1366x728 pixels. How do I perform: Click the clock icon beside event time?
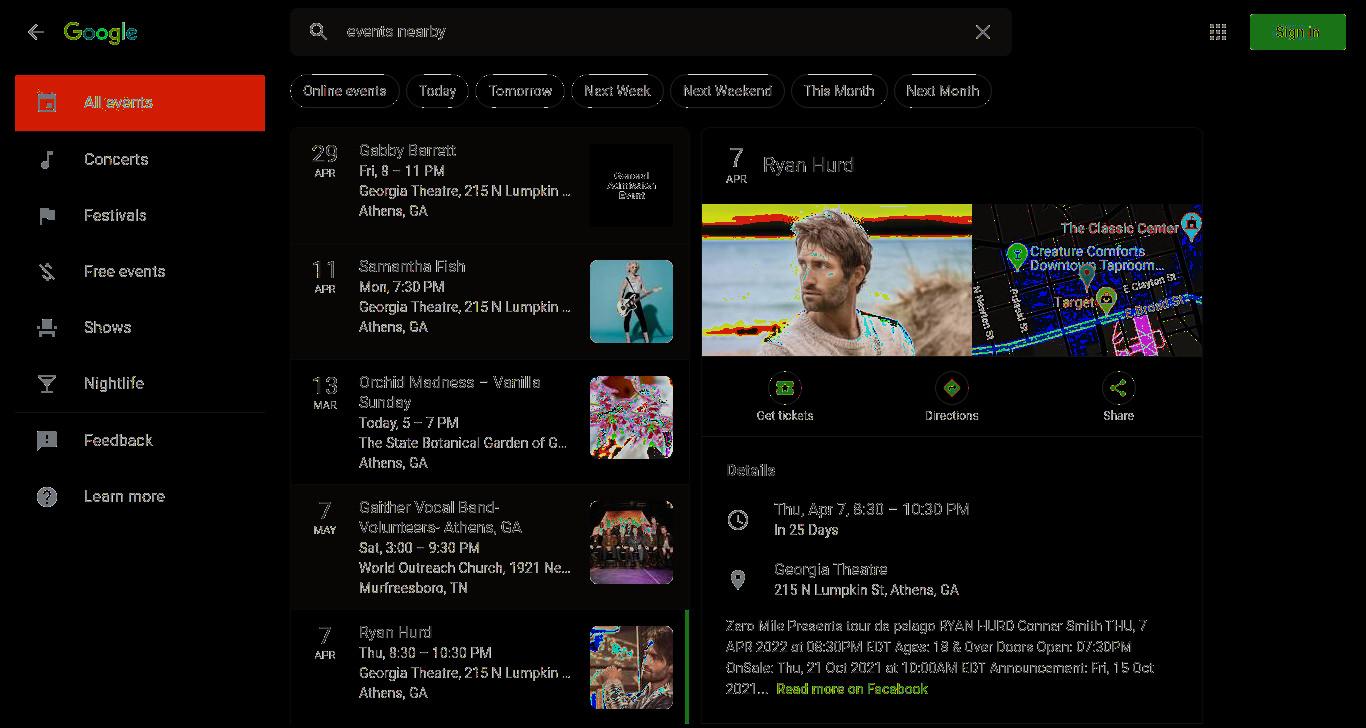[x=738, y=520]
